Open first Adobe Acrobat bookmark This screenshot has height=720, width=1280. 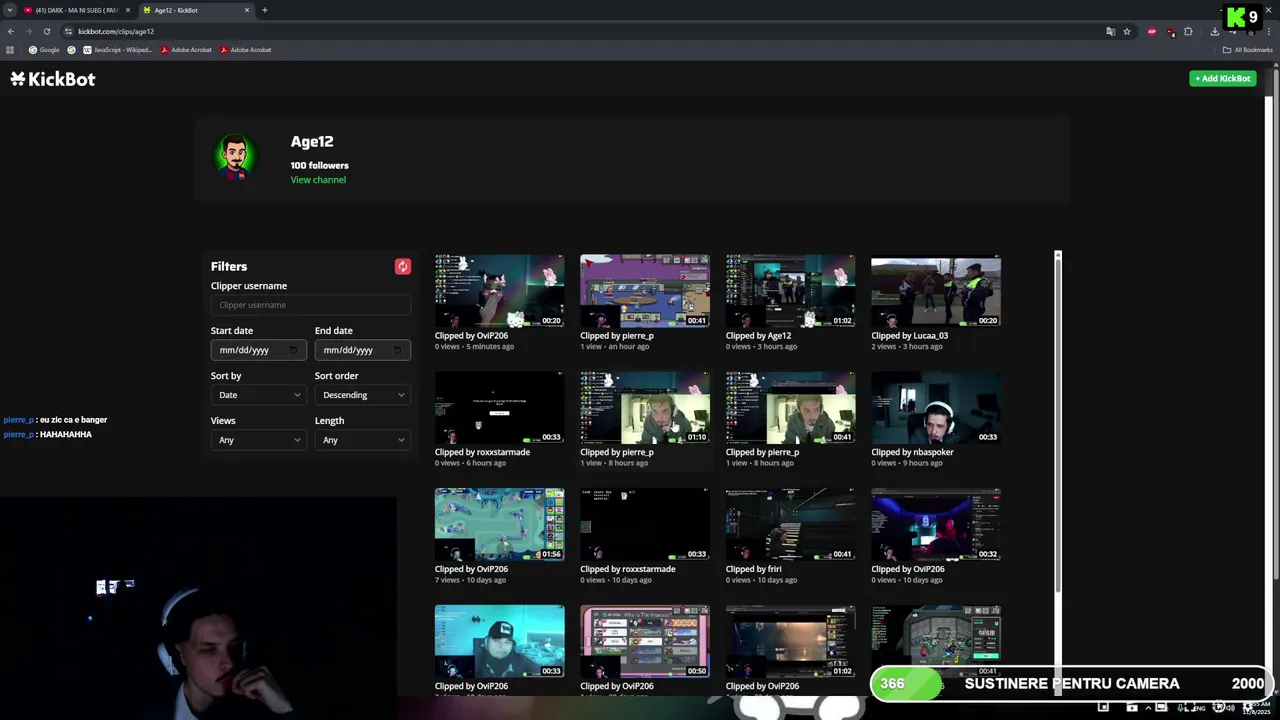(x=186, y=50)
